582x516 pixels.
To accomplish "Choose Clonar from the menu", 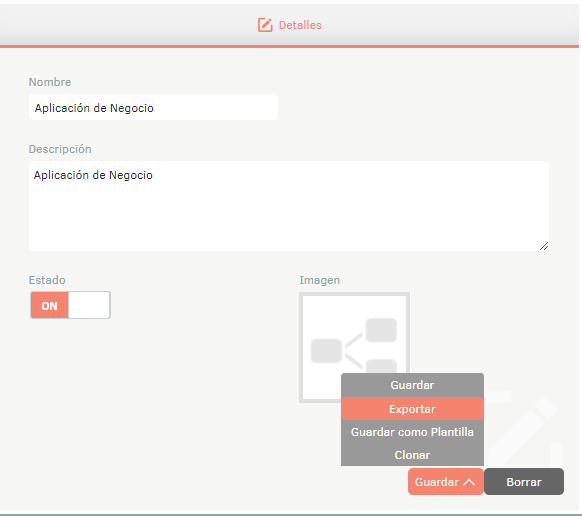I will point(412,455).
